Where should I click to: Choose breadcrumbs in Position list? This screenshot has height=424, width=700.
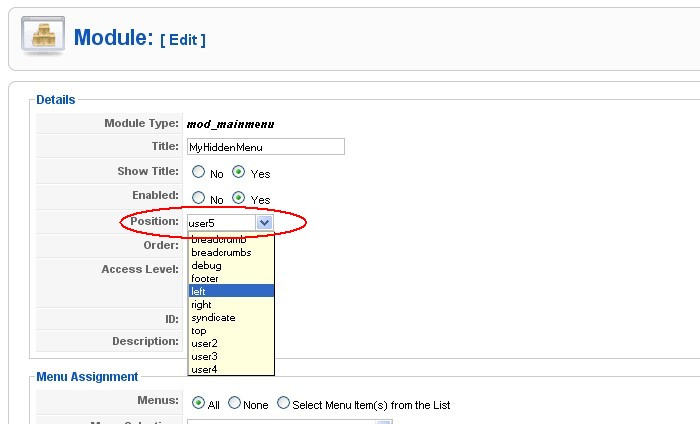coord(231,253)
